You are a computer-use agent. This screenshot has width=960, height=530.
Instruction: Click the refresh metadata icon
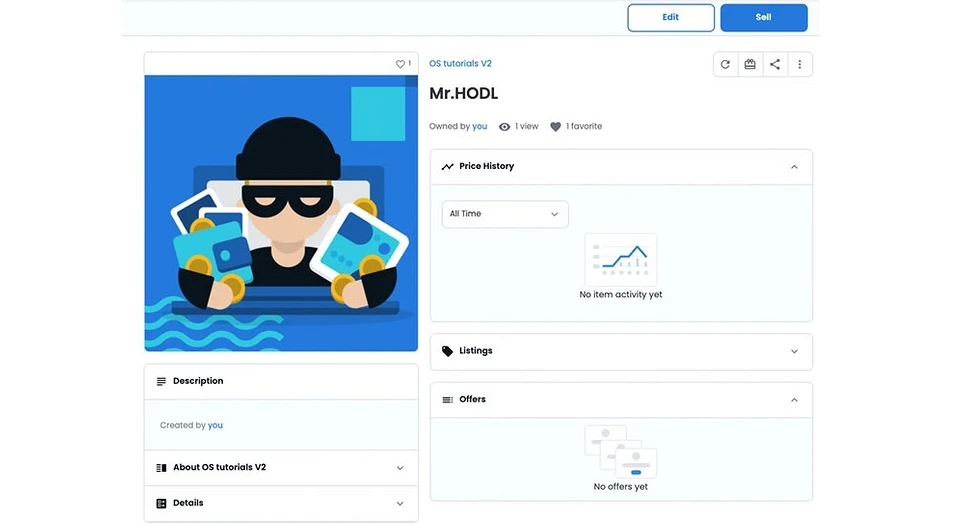(725, 64)
